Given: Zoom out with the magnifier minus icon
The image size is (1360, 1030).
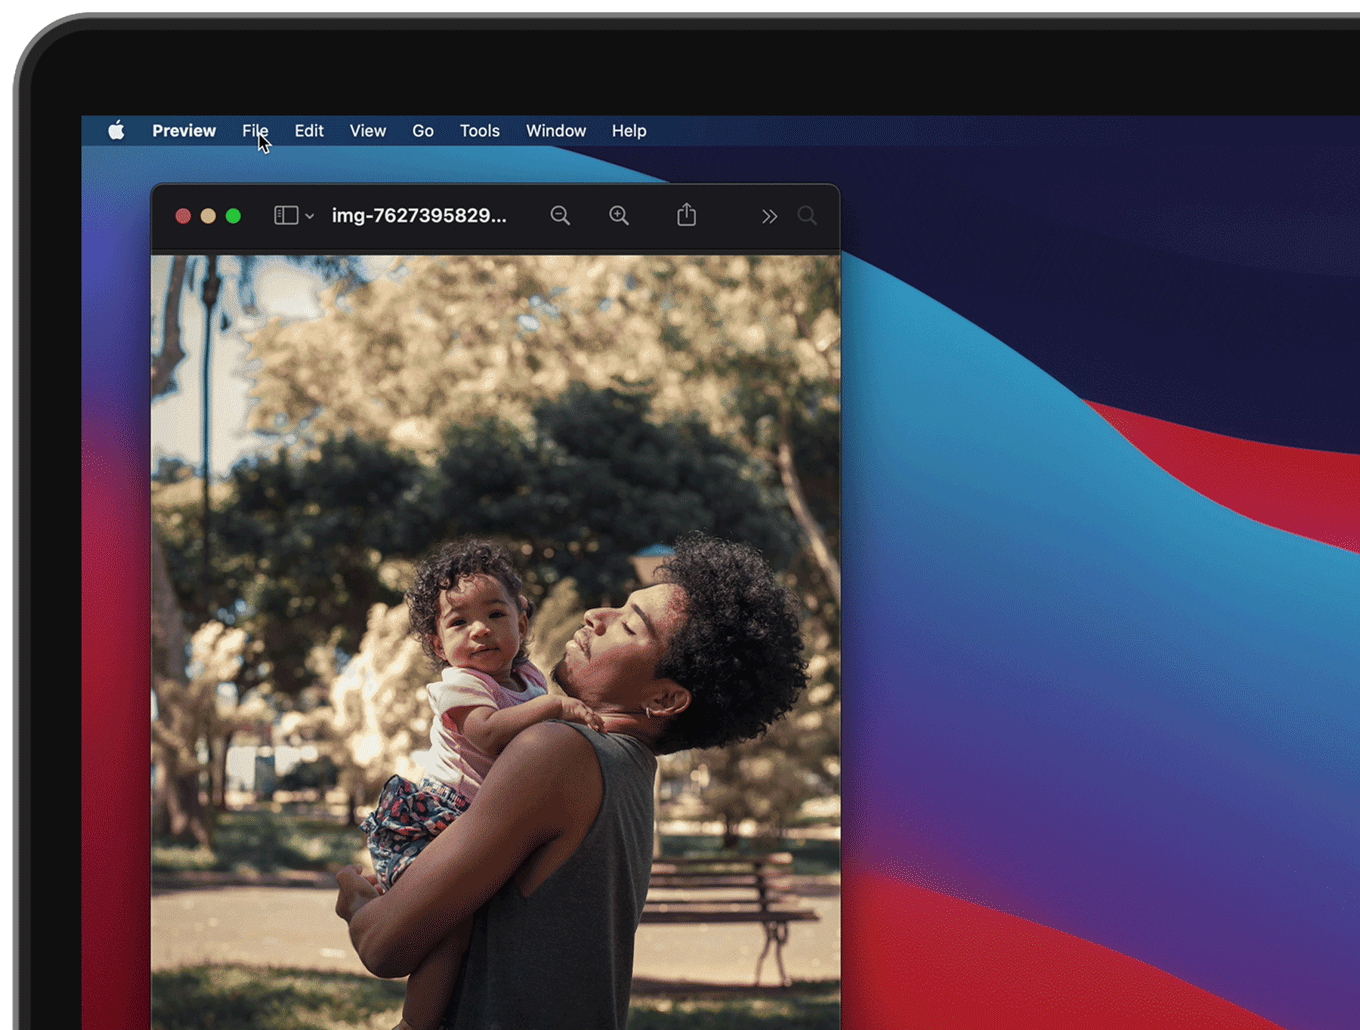Looking at the screenshot, I should tap(560, 215).
